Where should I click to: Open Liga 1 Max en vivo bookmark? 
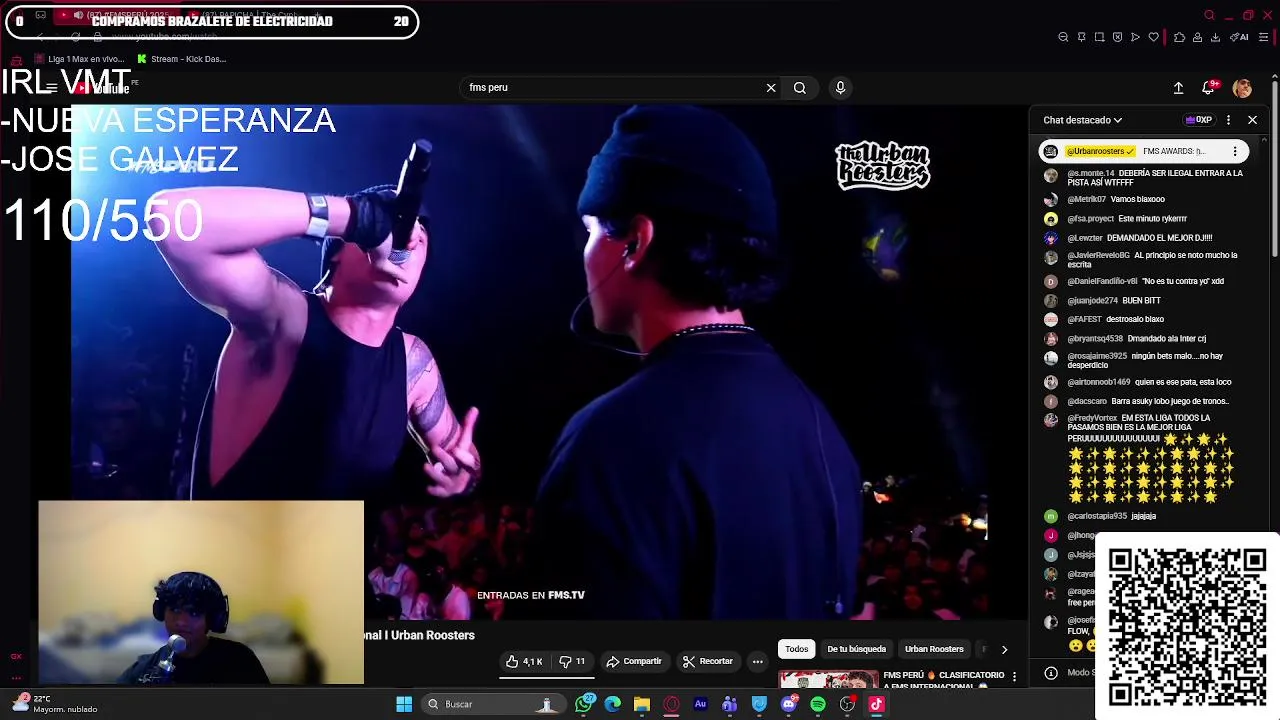point(80,59)
